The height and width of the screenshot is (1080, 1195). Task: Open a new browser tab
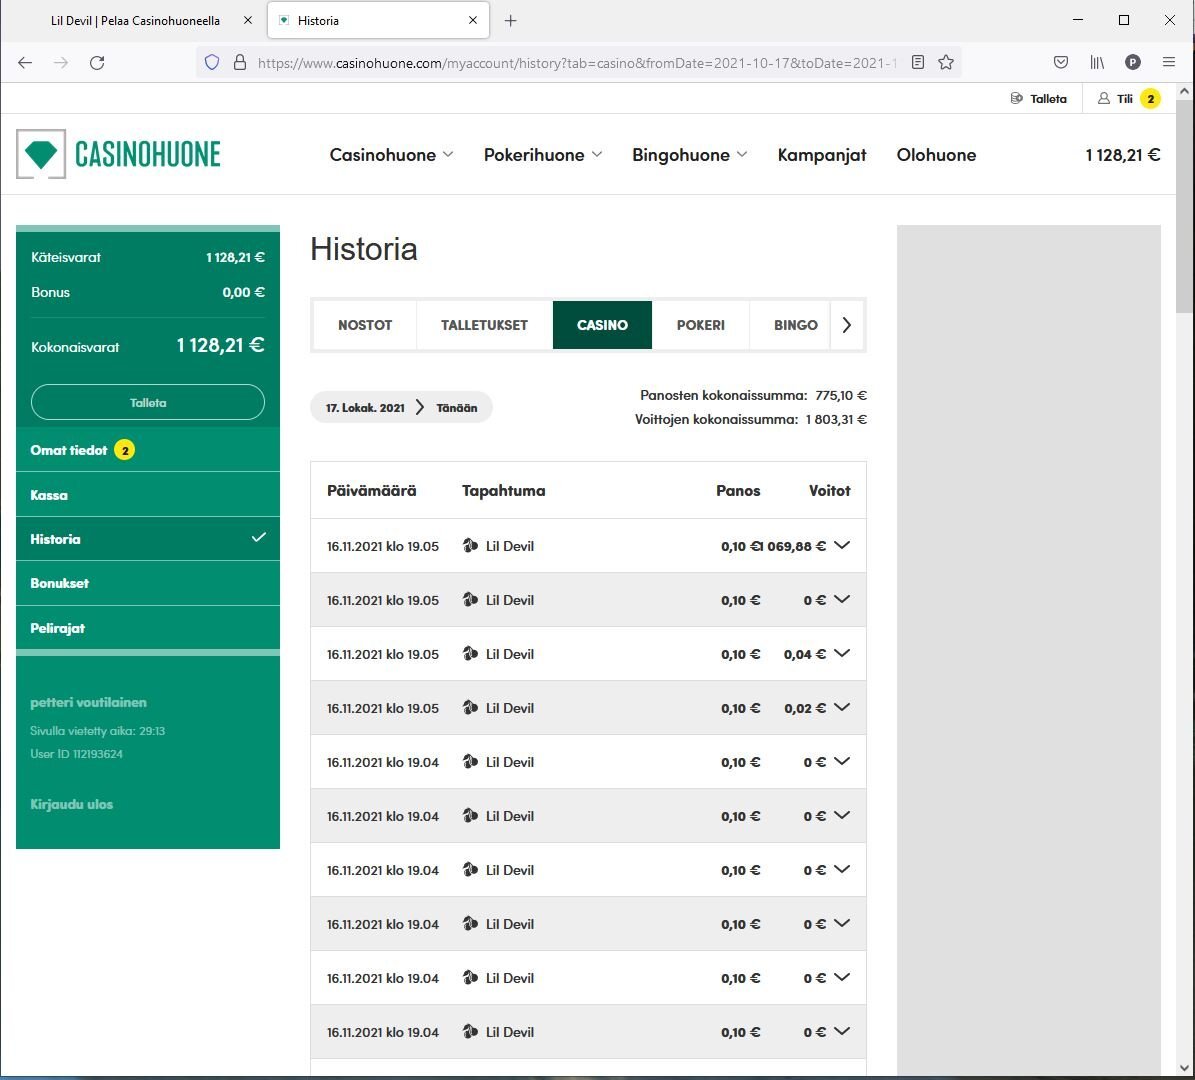[x=511, y=21]
